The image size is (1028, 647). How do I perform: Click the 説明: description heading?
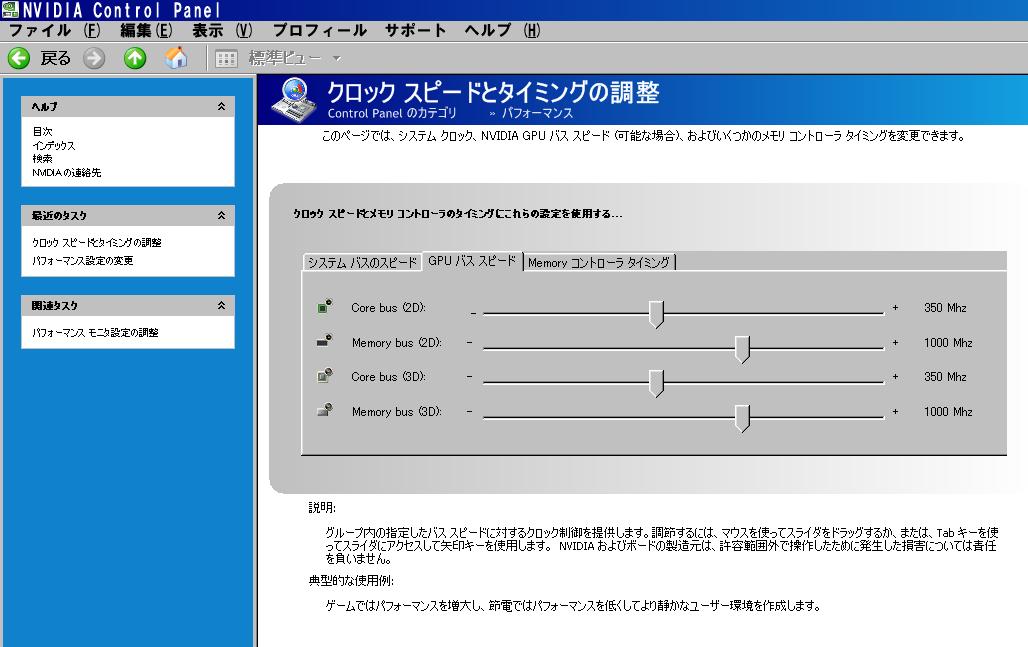pos(323,507)
